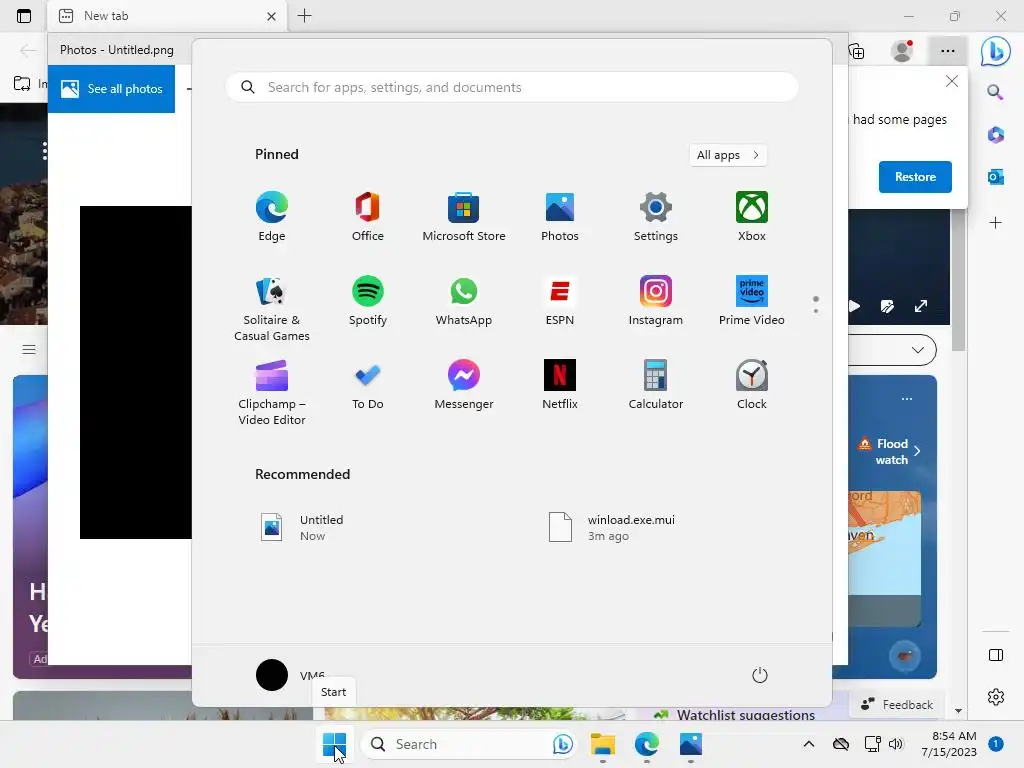Viewport: 1024px width, 768px height.
Task: Open Messenger pinned app
Action: (464, 385)
